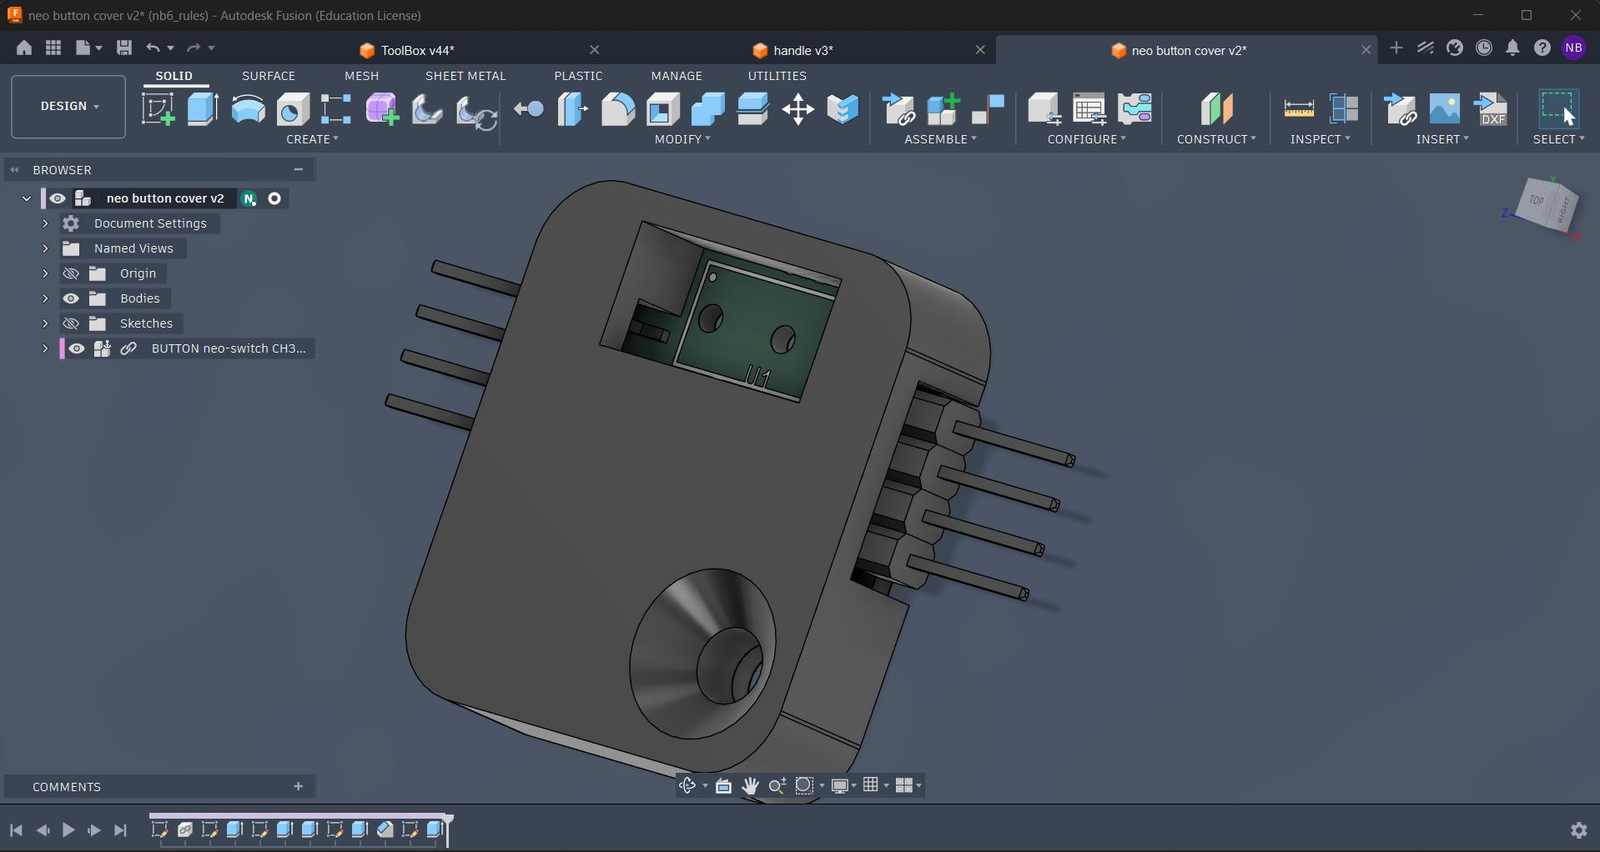This screenshot has width=1600, height=852.
Task: Expand the Document Settings node
Action: (x=45, y=224)
